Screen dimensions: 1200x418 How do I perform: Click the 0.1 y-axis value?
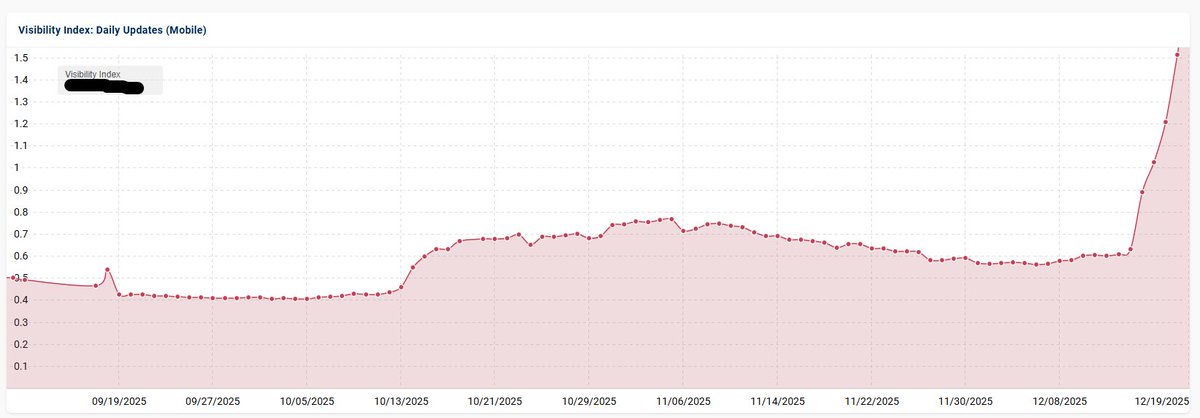20,366
